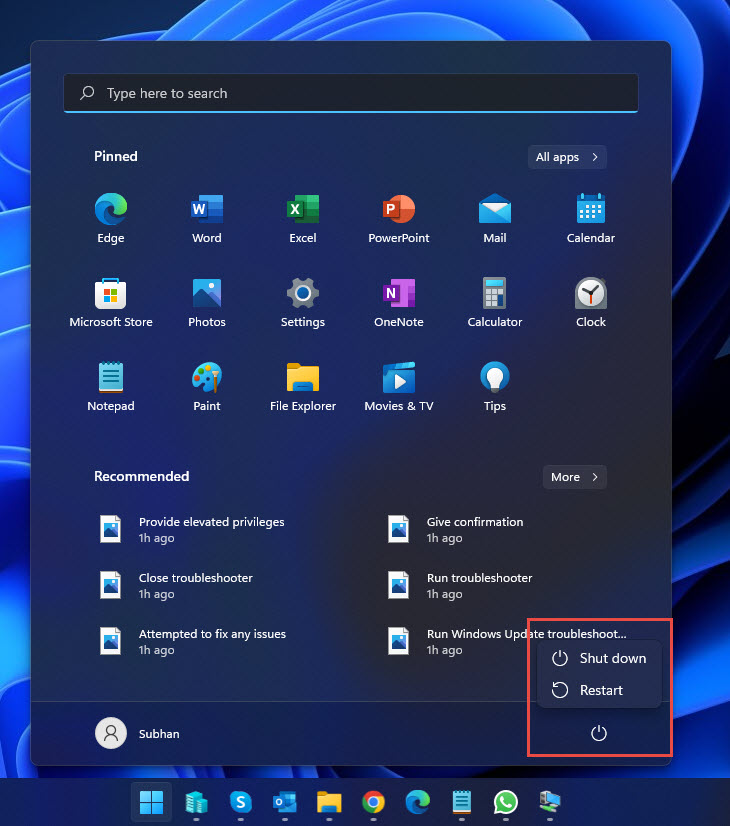Show More recommended items
This screenshot has width=730, height=826.
[575, 477]
